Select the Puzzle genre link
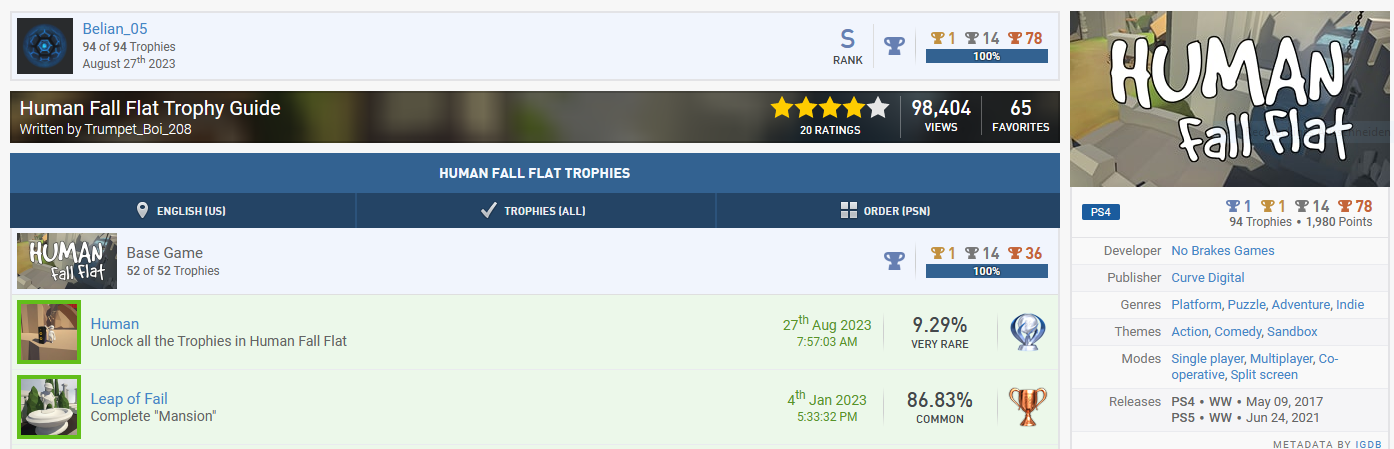Viewport: 1394px width, 449px height. 1246,305
